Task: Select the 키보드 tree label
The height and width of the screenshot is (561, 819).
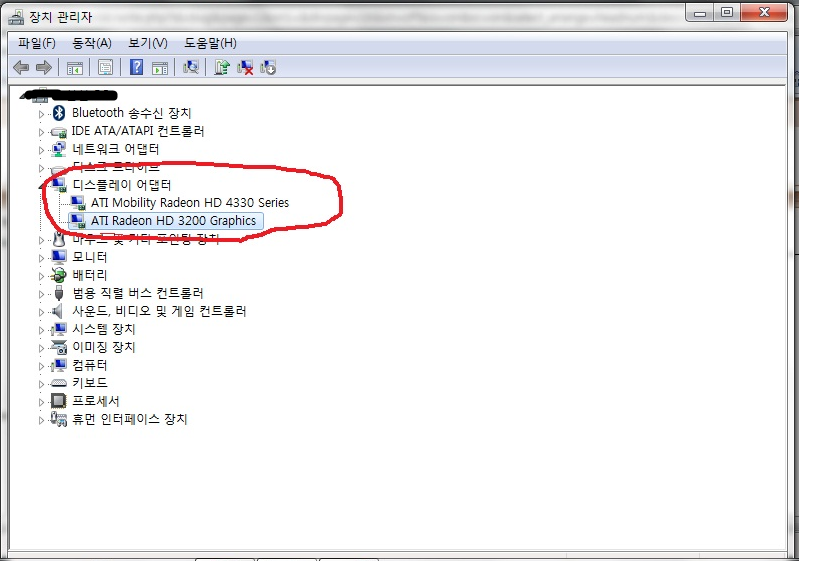Action: coord(89,383)
